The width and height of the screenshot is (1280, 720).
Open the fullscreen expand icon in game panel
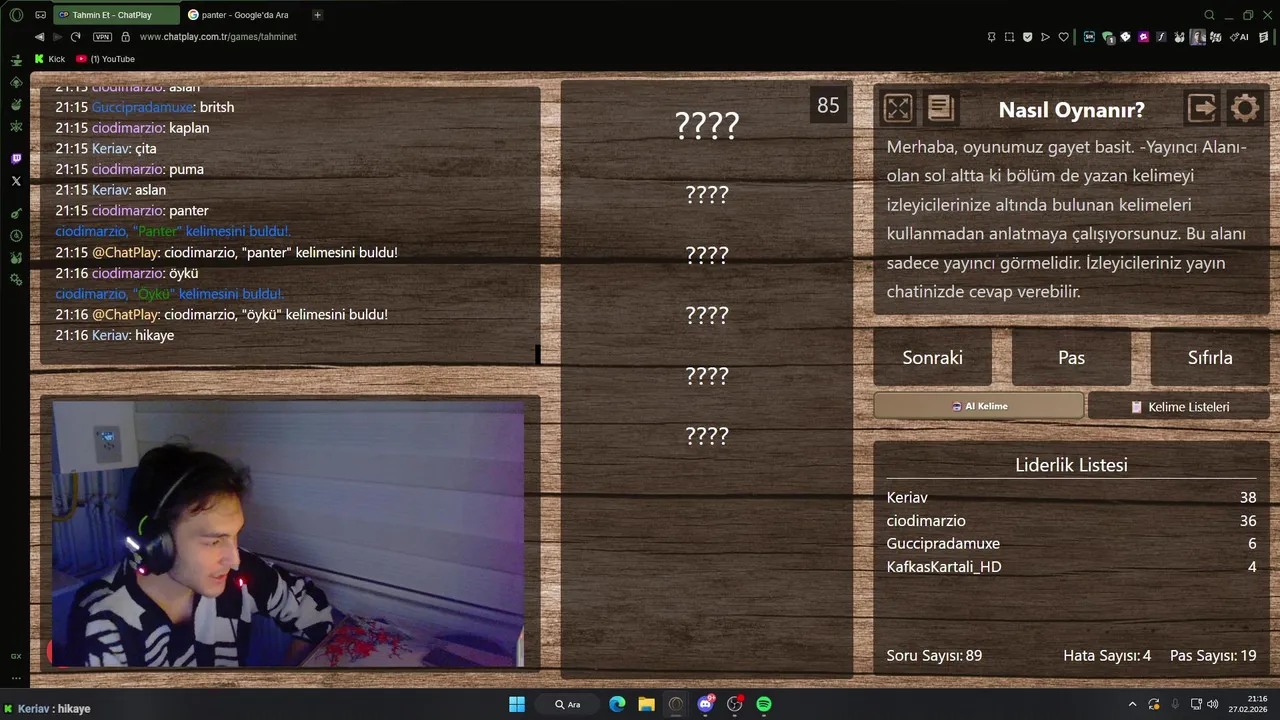point(898,108)
